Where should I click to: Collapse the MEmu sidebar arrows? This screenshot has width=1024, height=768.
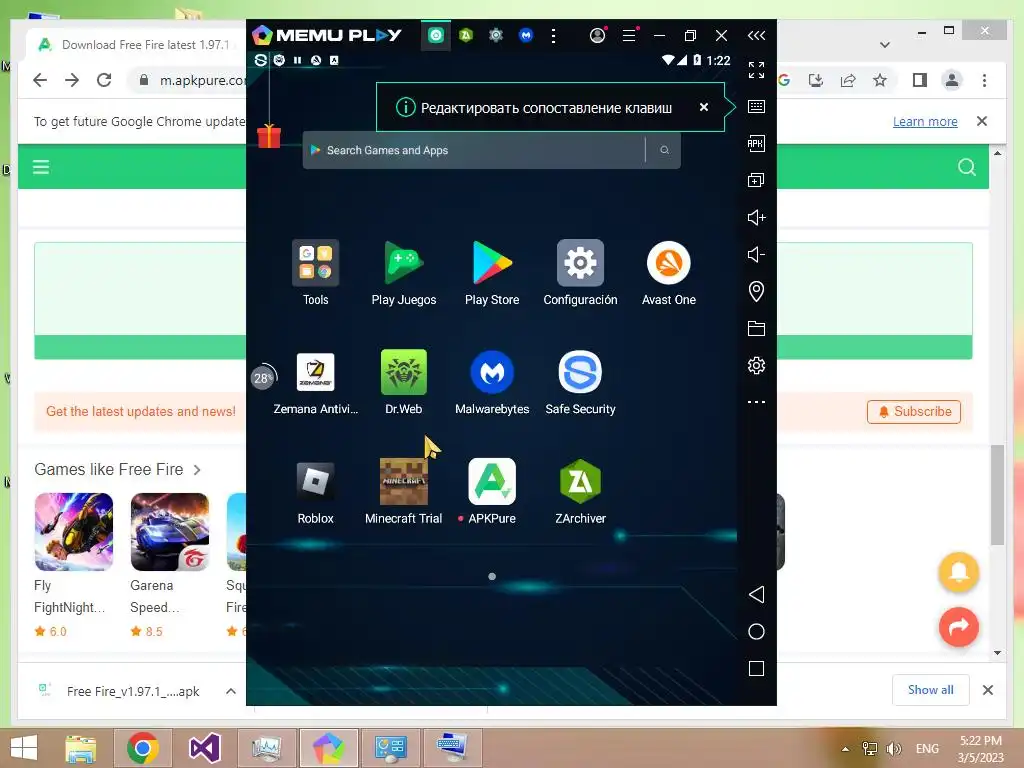756,35
